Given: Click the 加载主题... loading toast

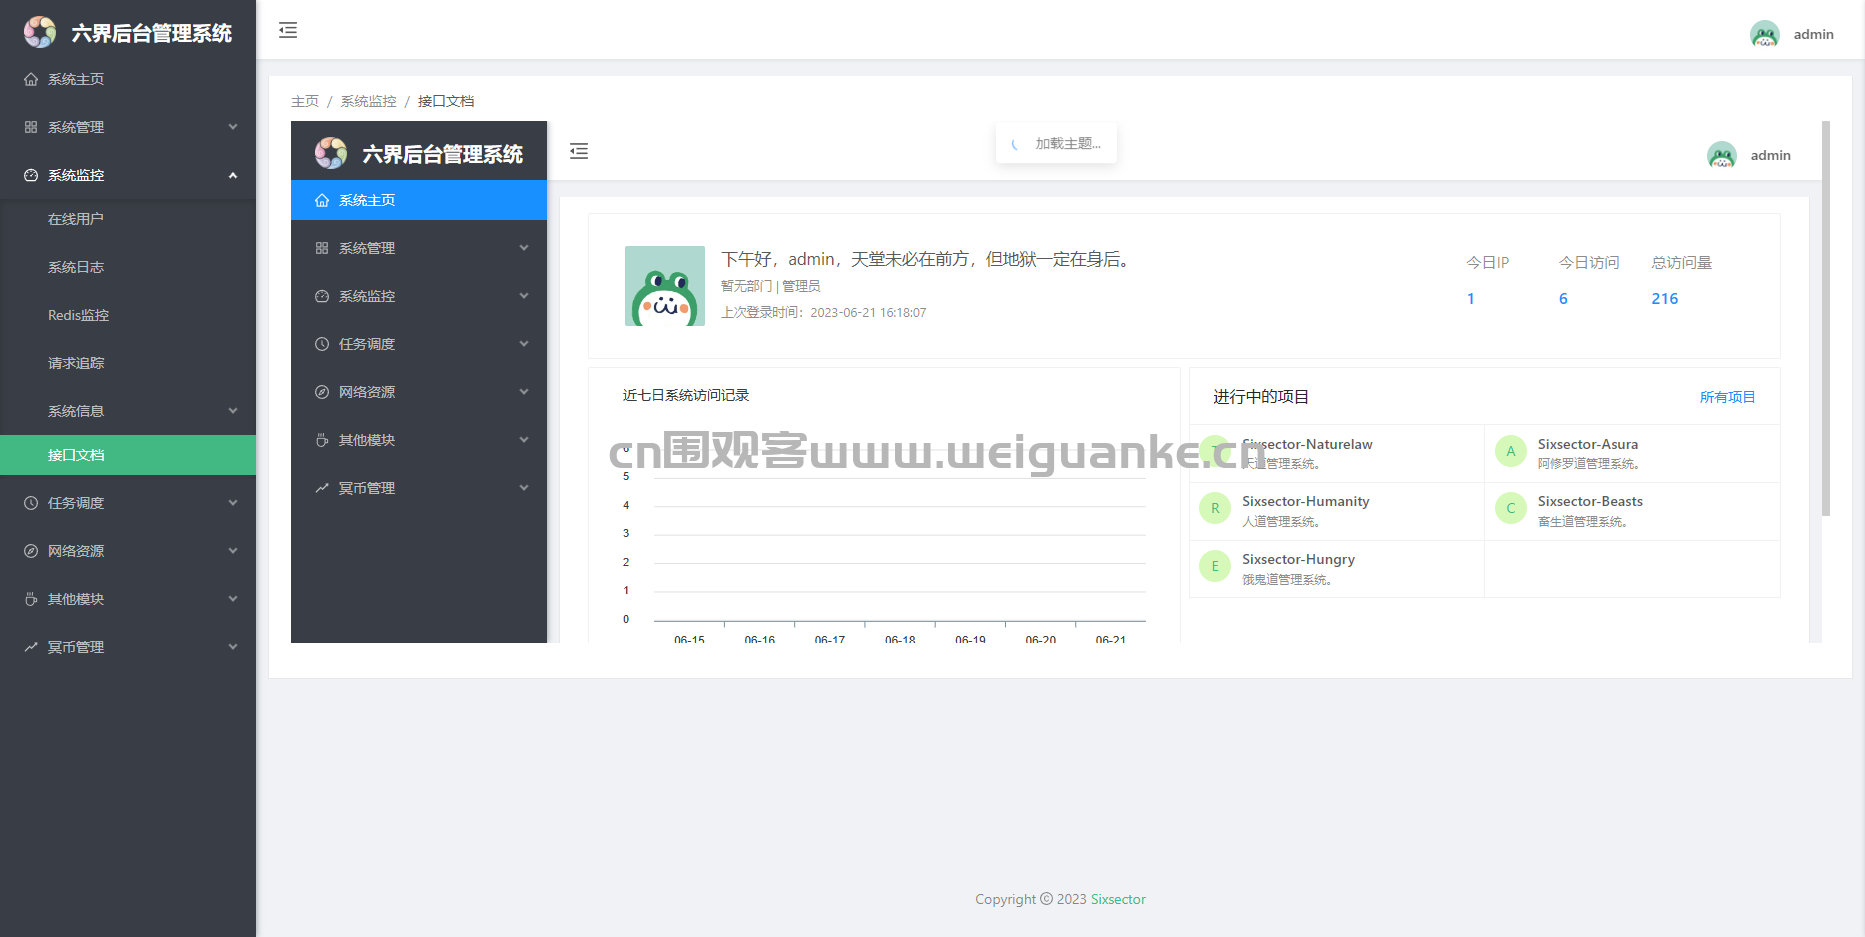Looking at the screenshot, I should coord(1056,144).
